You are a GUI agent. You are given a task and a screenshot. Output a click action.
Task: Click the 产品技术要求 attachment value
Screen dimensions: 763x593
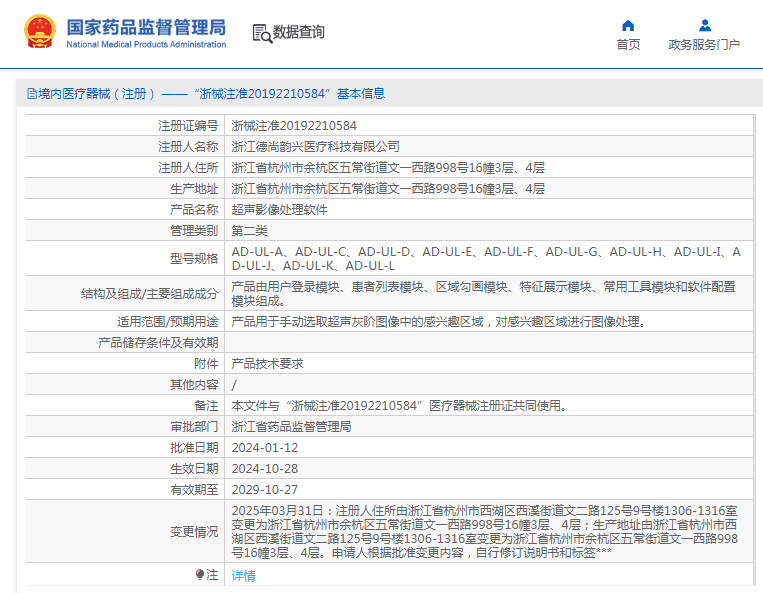click(267, 364)
